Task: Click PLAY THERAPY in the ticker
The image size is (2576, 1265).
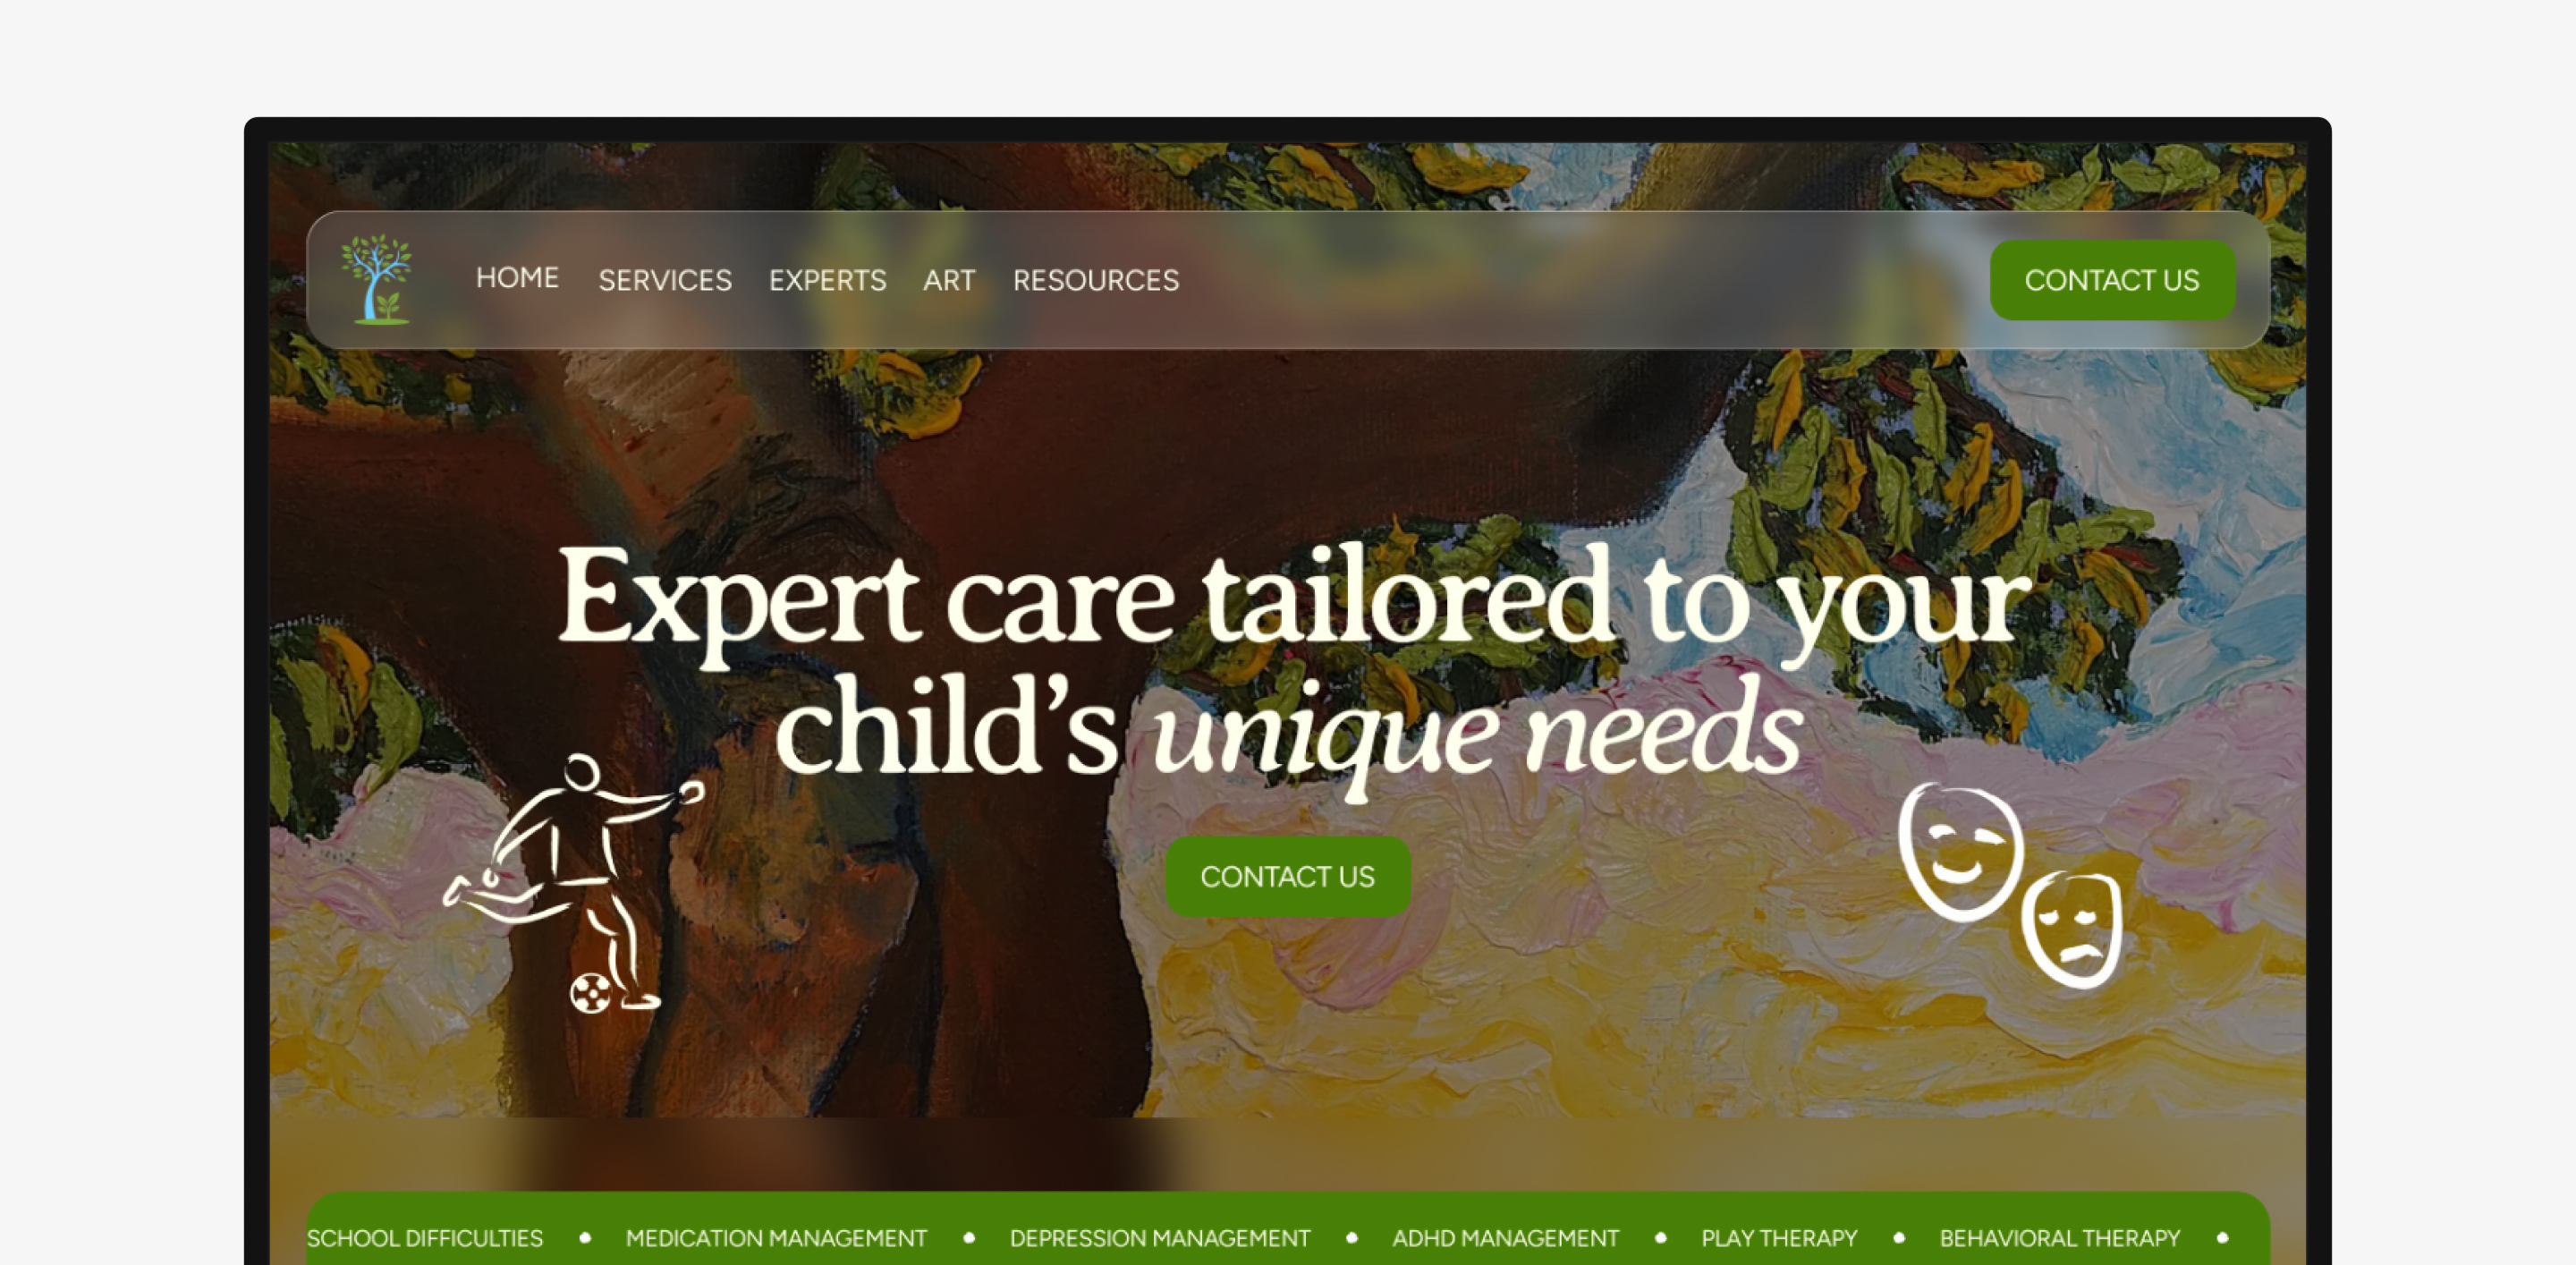Action: [1779, 1238]
